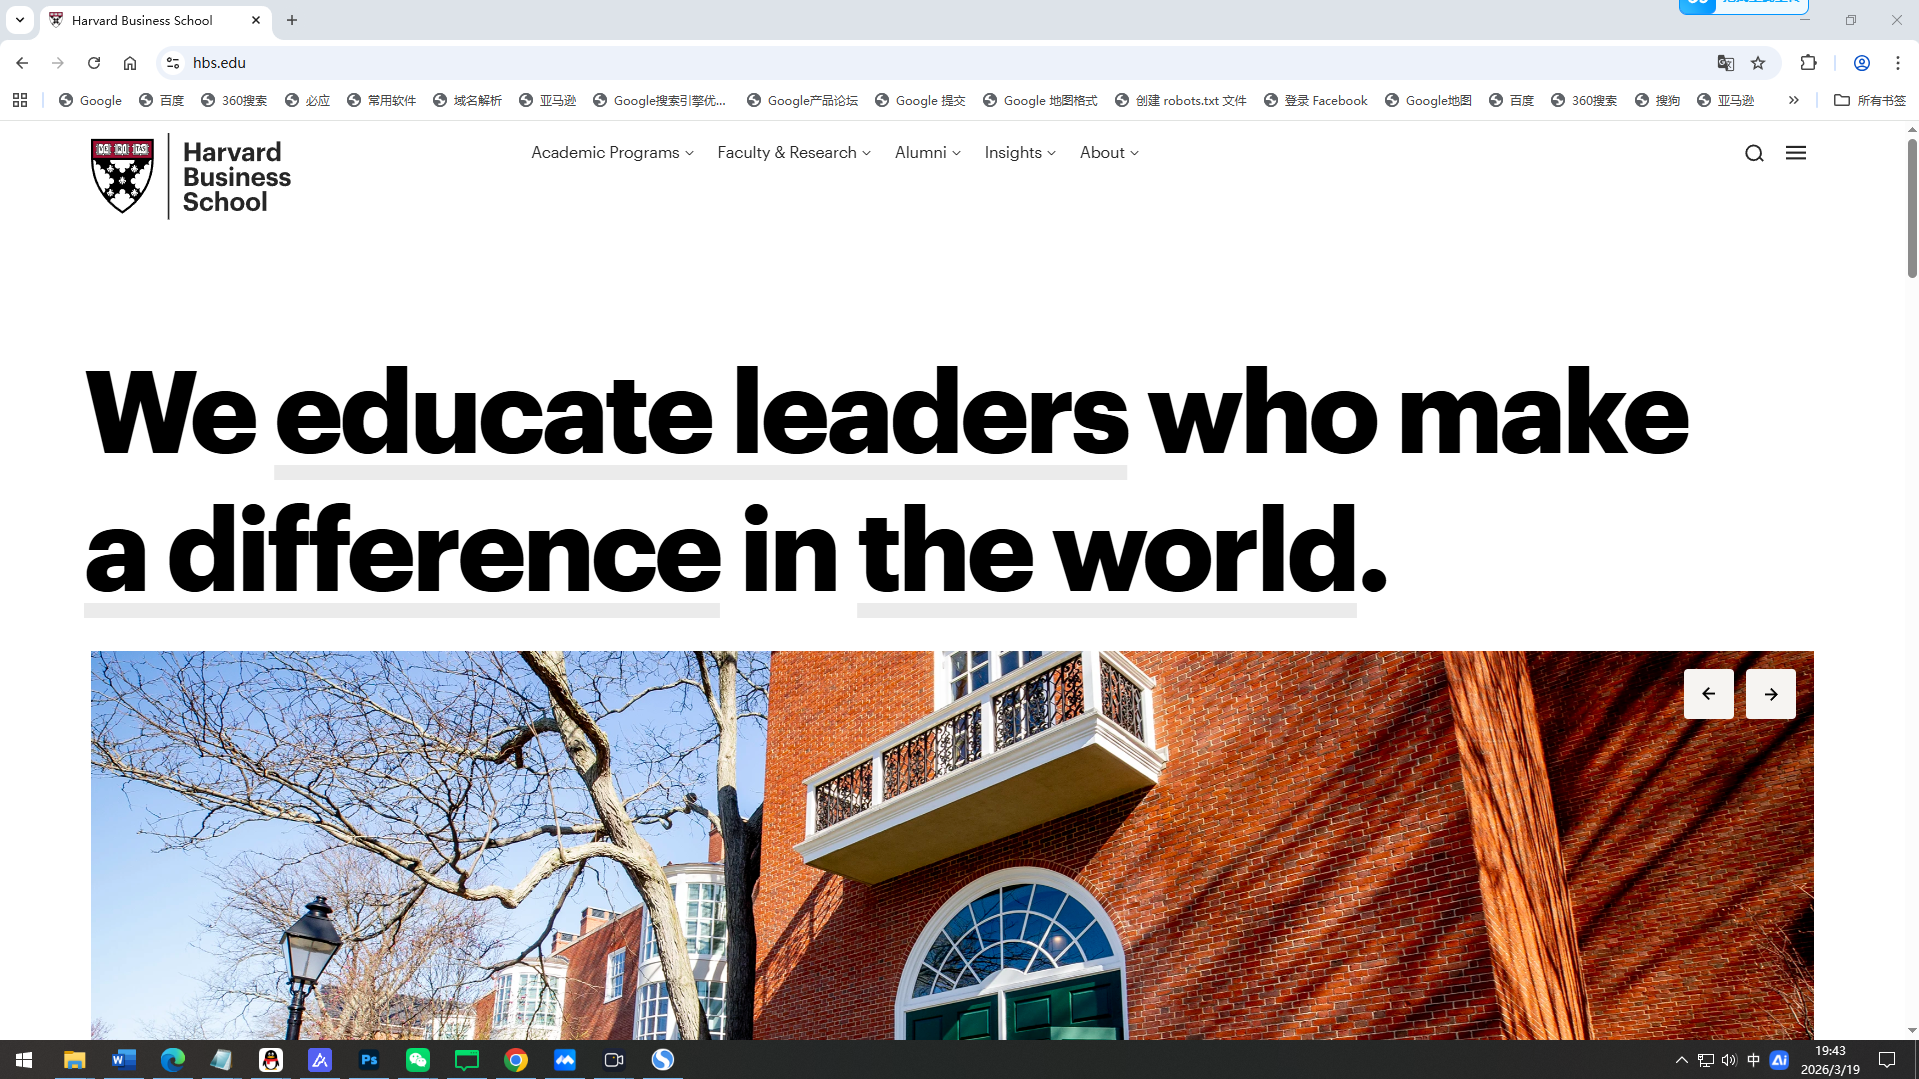The height and width of the screenshot is (1079, 1919).
Task: Reload the hbs.edu page
Action: pyautogui.click(x=94, y=63)
